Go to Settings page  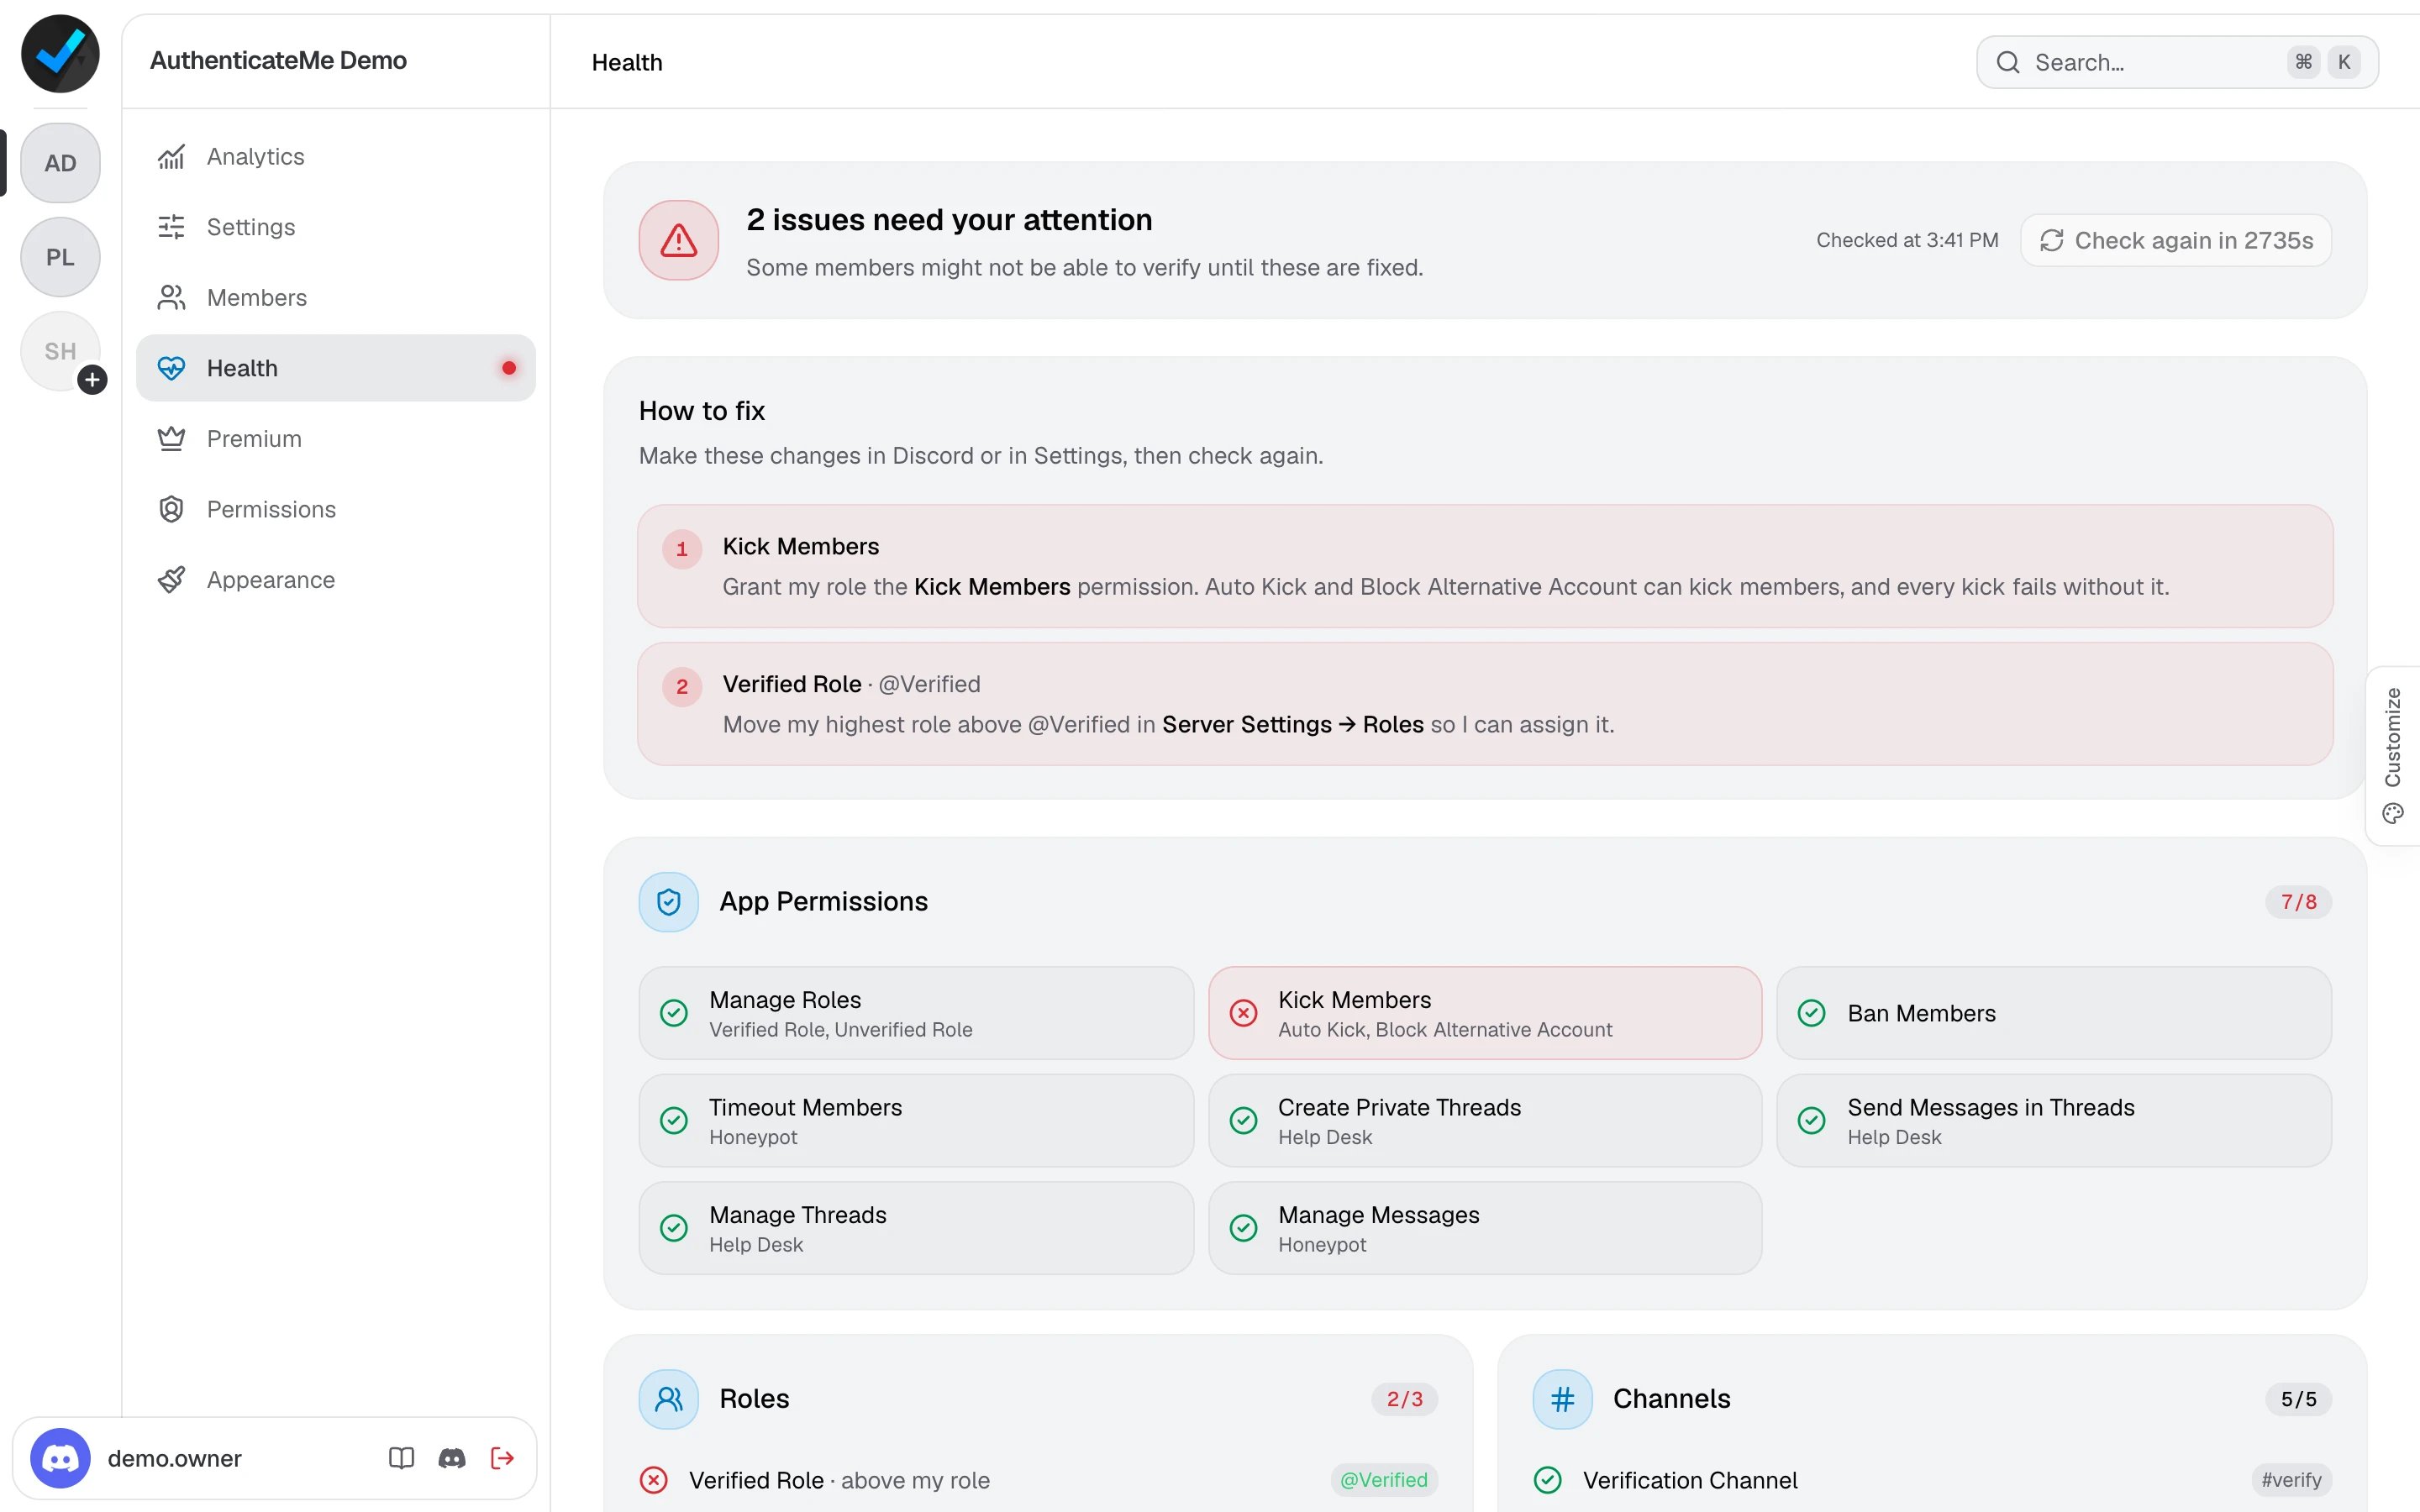336,227
